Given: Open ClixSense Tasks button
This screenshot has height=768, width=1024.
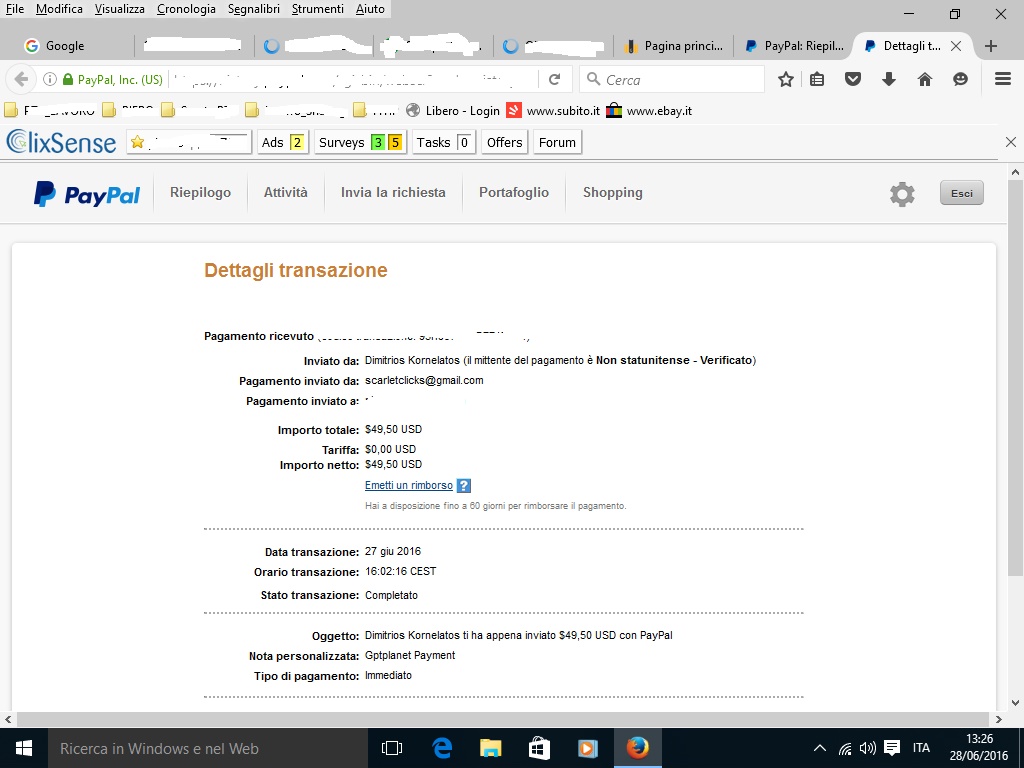Looking at the screenshot, I should 443,142.
